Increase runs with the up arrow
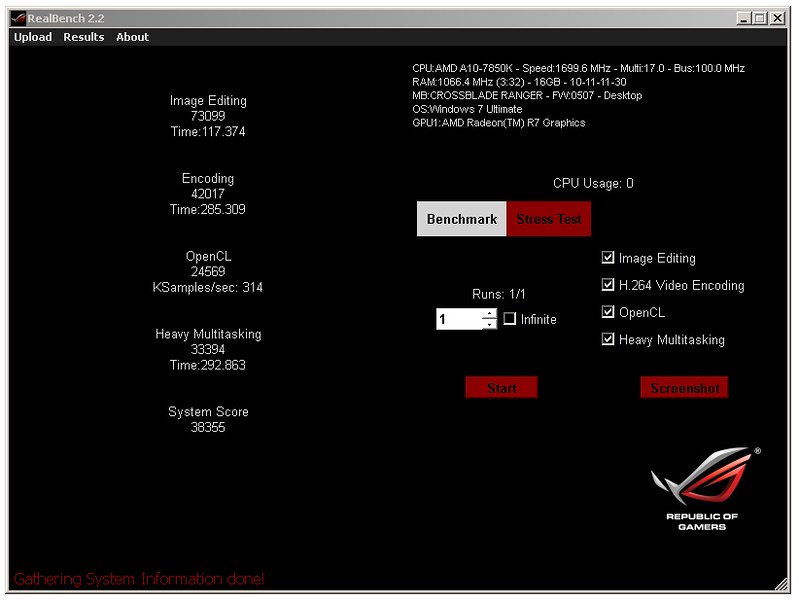The image size is (799, 601). (x=489, y=314)
